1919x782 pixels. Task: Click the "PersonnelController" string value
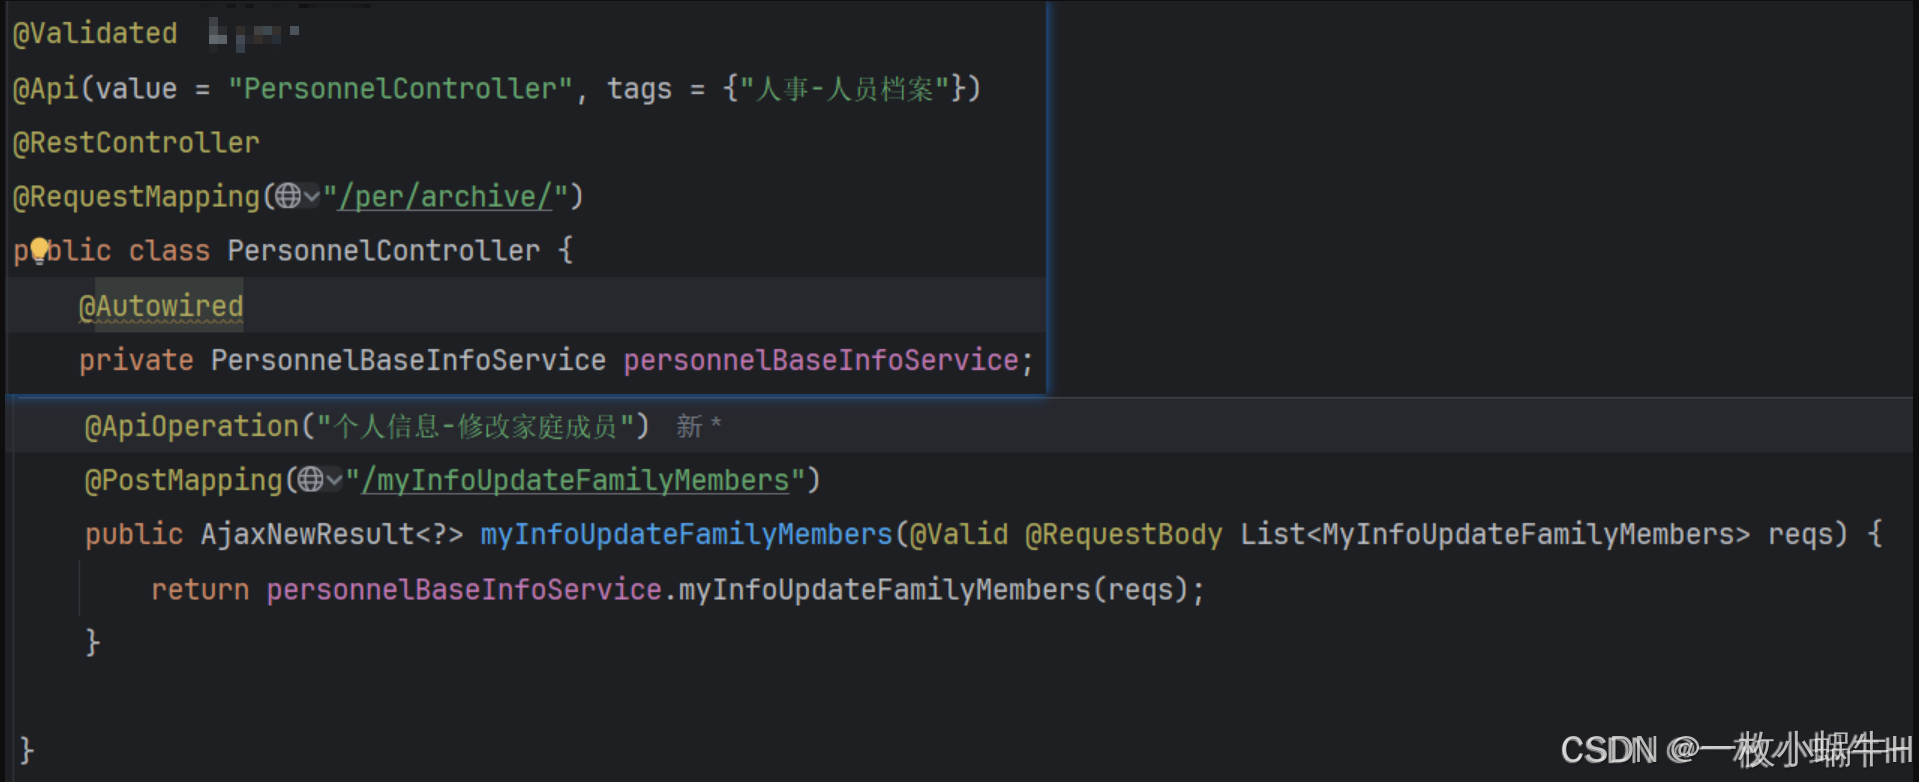[400, 89]
